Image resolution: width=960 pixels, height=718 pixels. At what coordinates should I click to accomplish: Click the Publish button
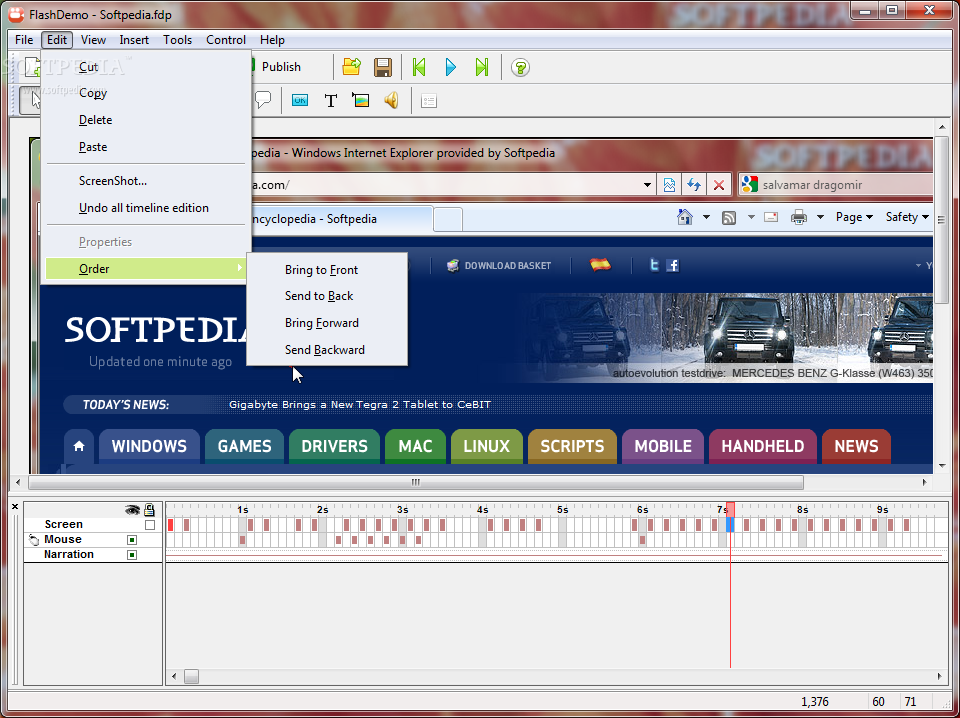(x=281, y=67)
